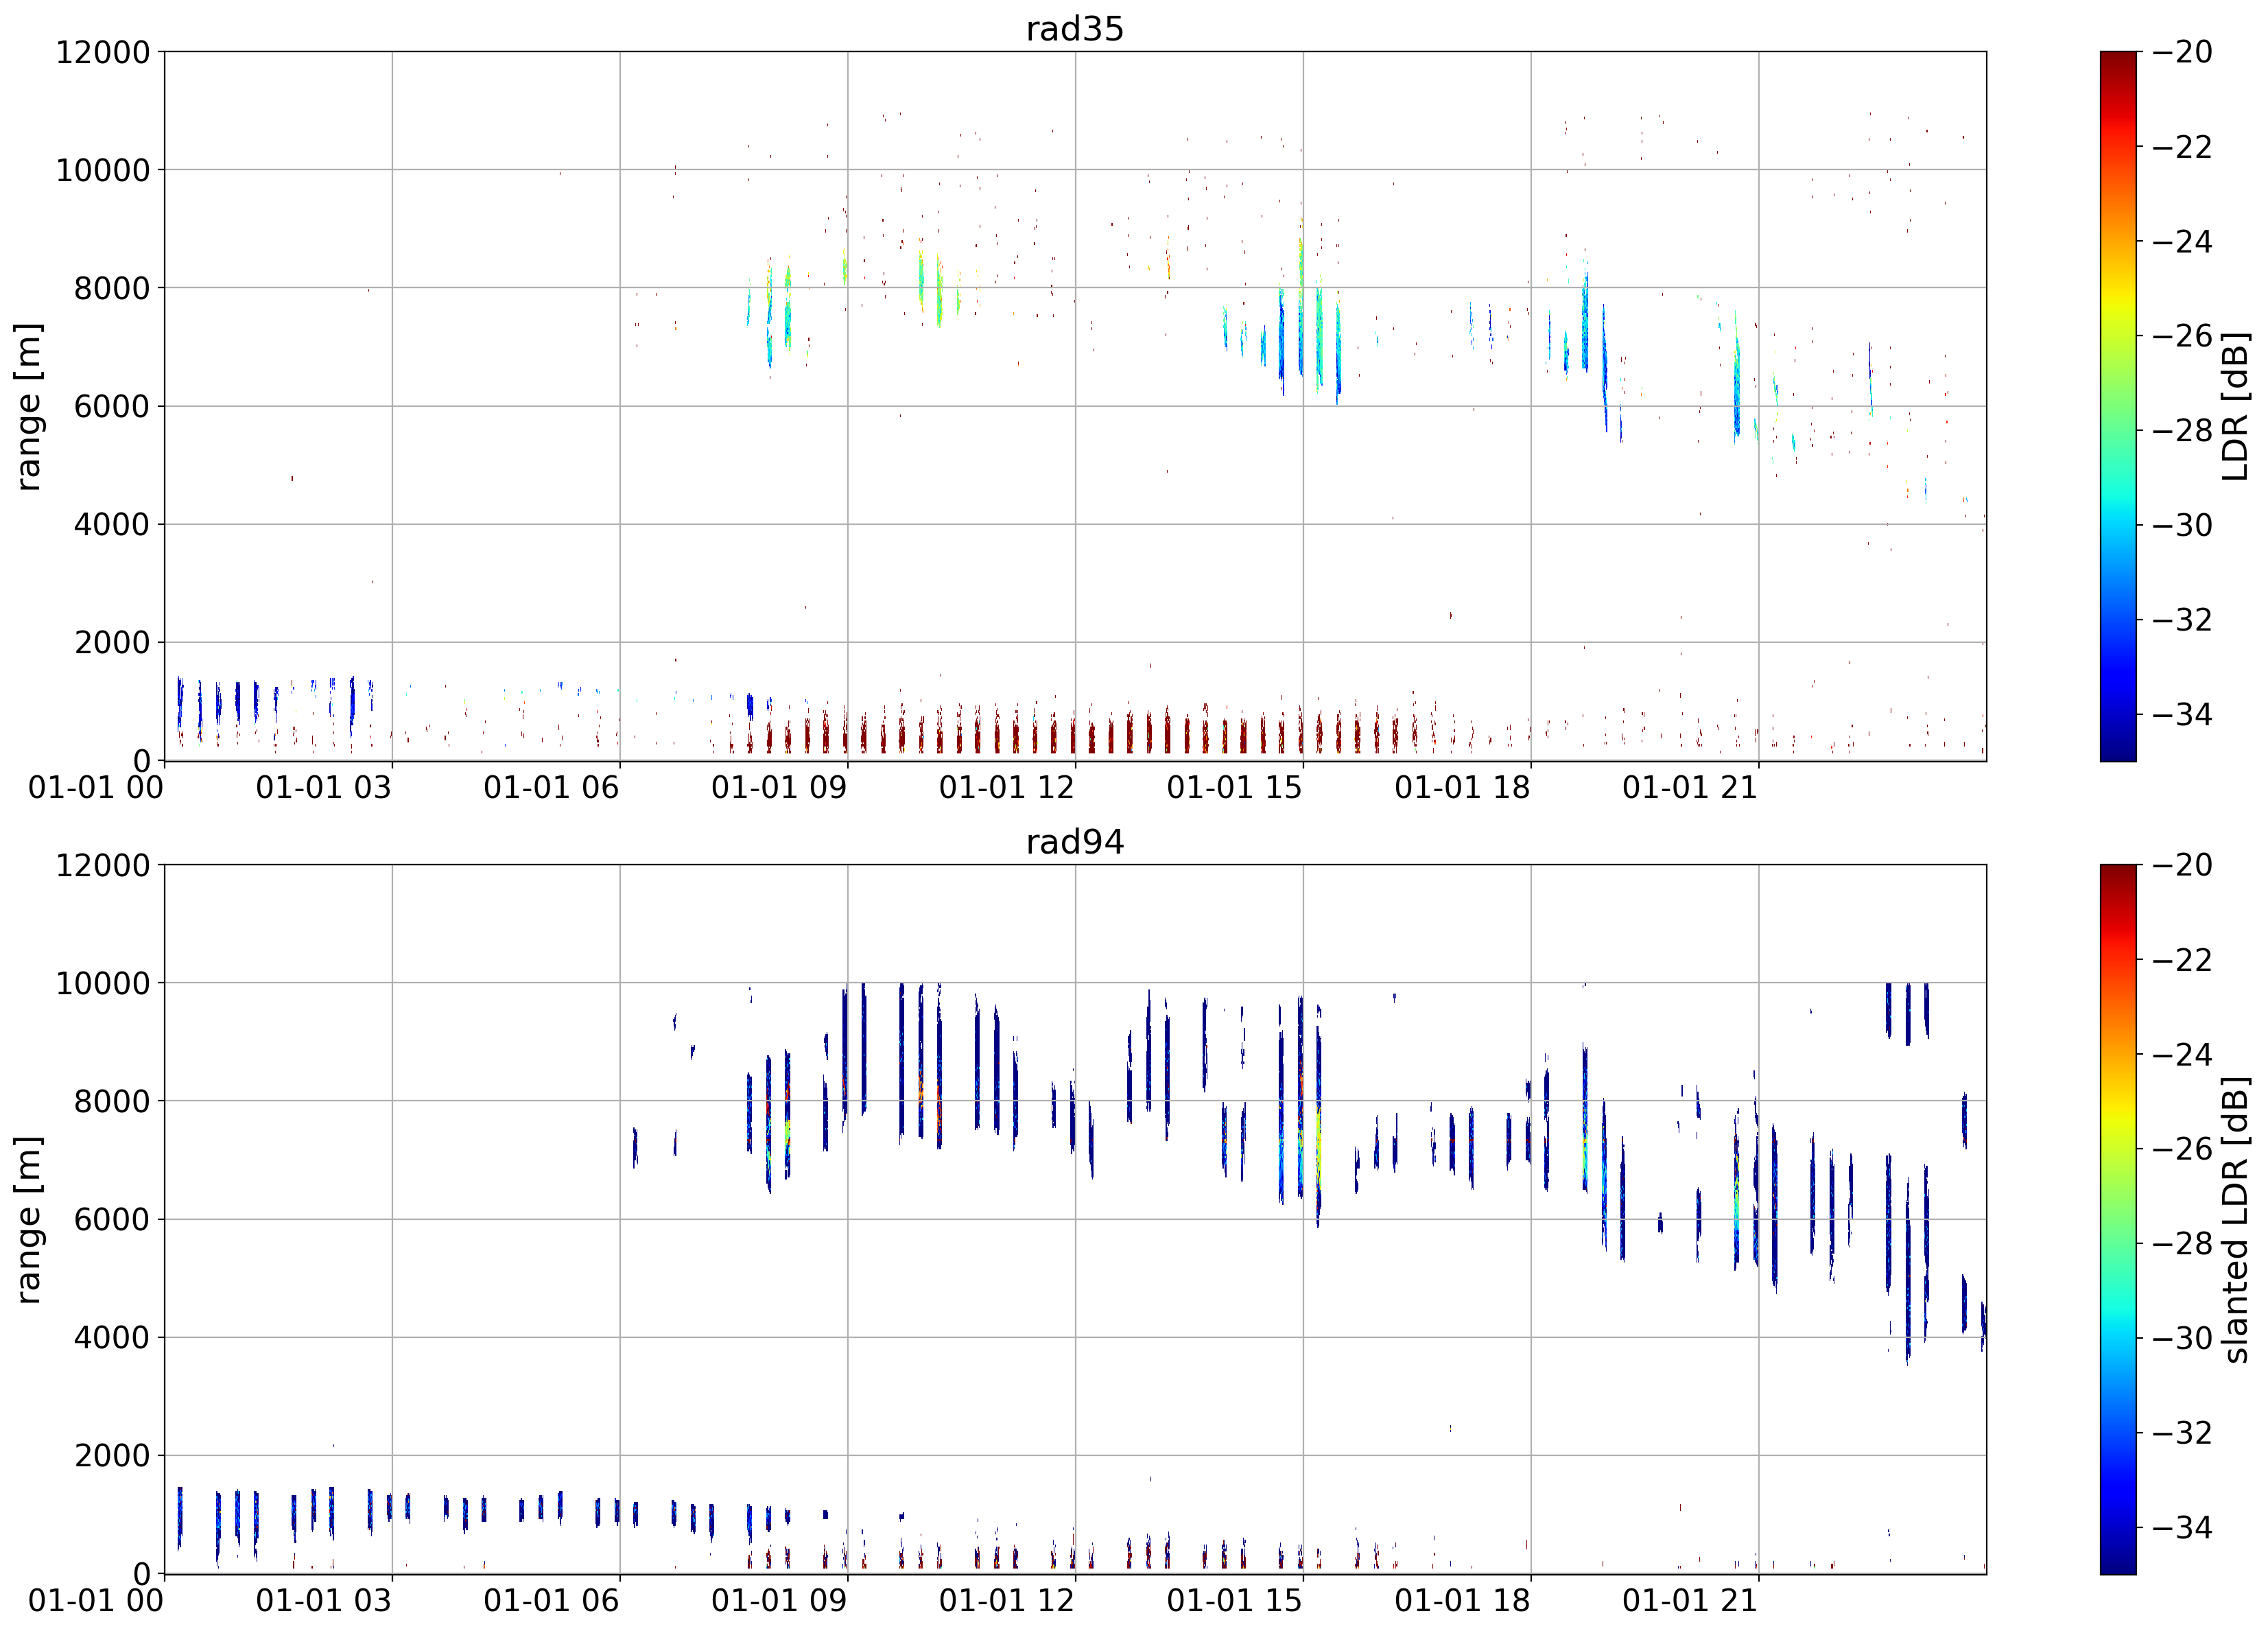This screenshot has height=1631, width=2268.
Task: Select the "4000" tick on rad94 range axis
Action: (x=112, y=1337)
